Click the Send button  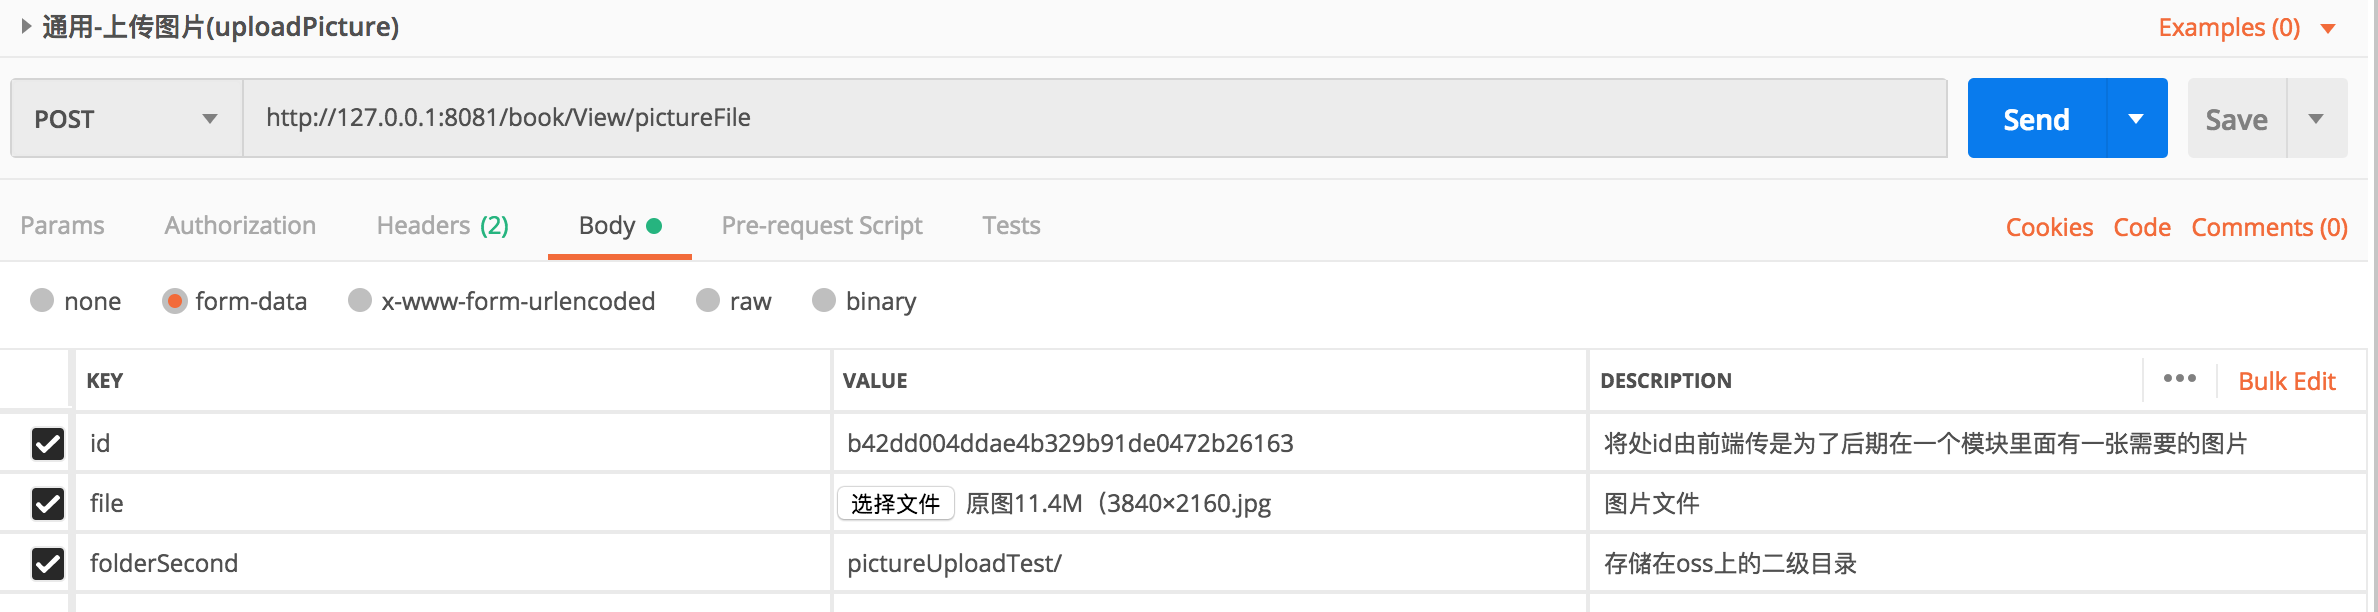[x=2036, y=117]
